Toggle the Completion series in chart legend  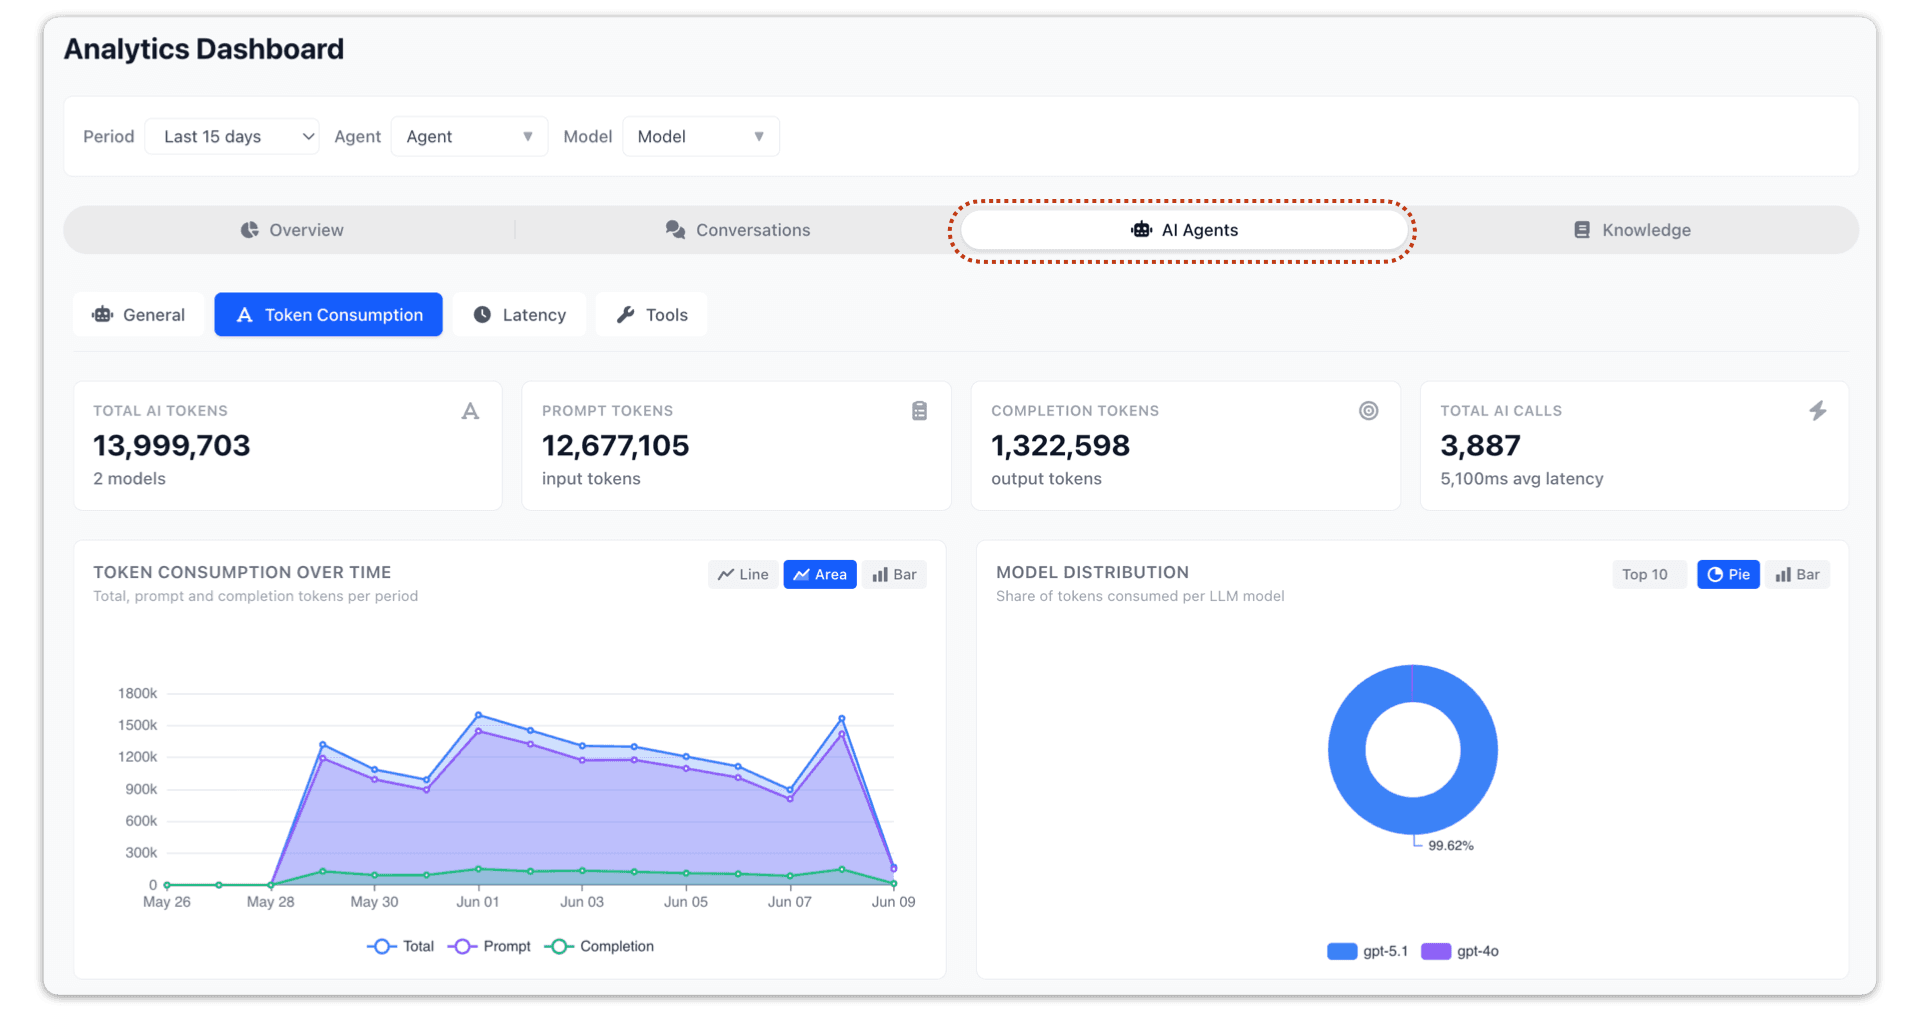pos(599,946)
